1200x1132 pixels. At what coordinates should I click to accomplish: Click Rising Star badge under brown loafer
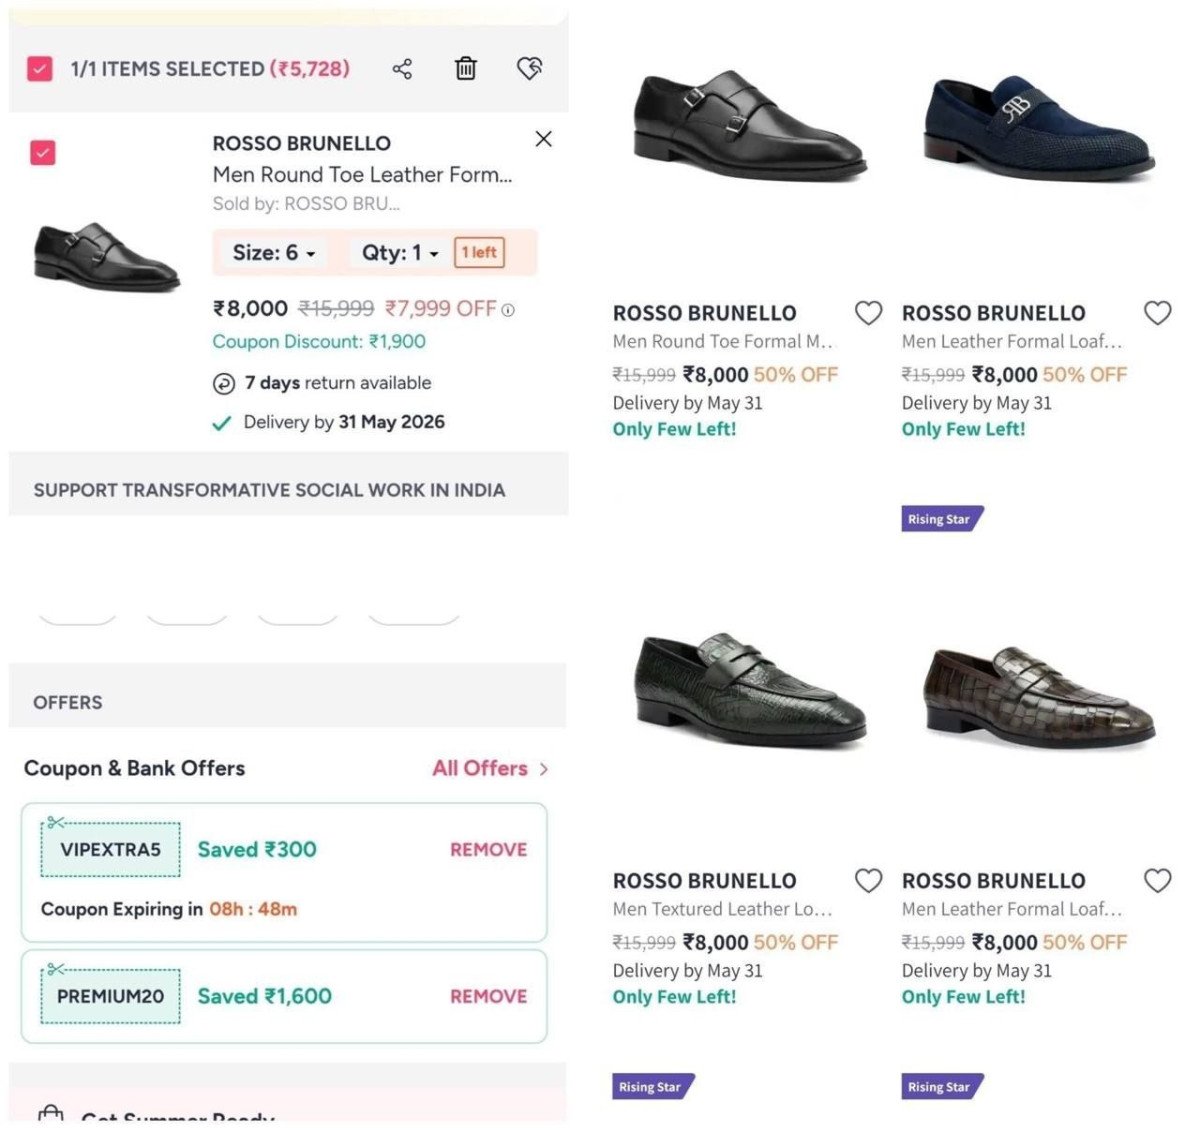941,1086
